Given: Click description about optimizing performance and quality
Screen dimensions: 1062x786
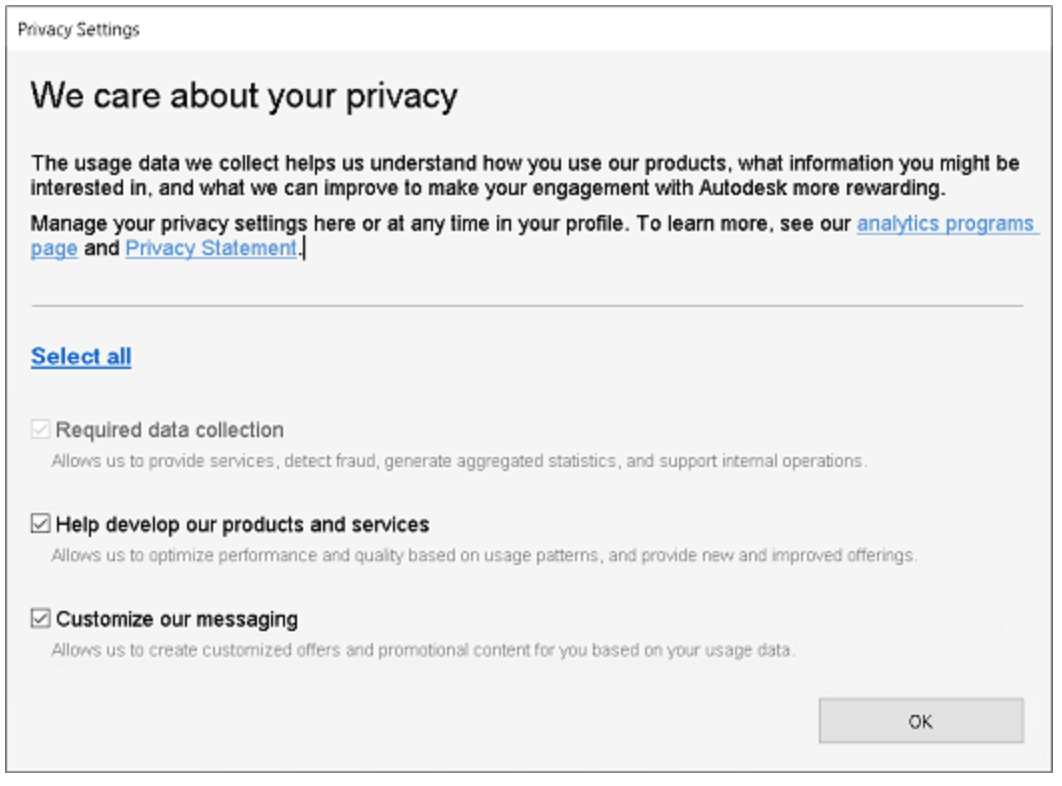Looking at the screenshot, I should tap(484, 556).
